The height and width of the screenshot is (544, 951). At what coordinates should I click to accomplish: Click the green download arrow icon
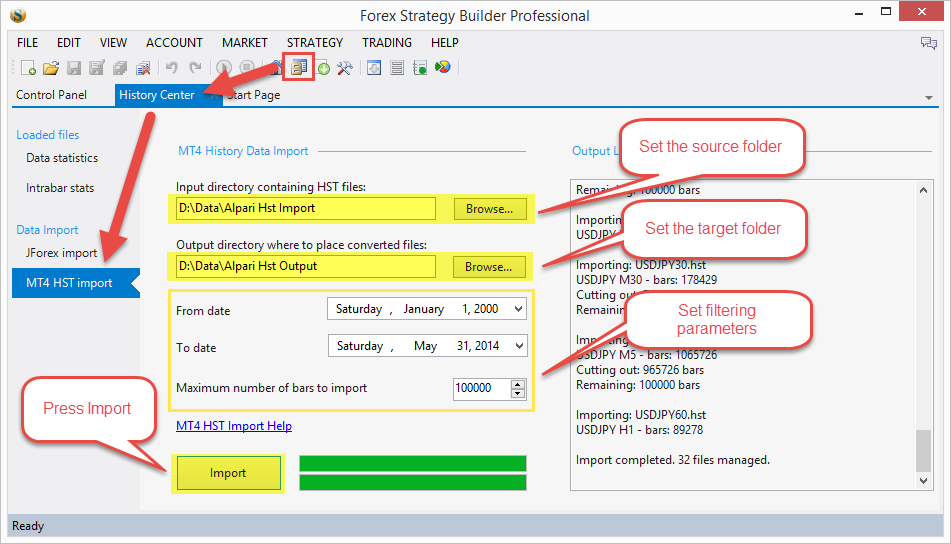(324, 68)
